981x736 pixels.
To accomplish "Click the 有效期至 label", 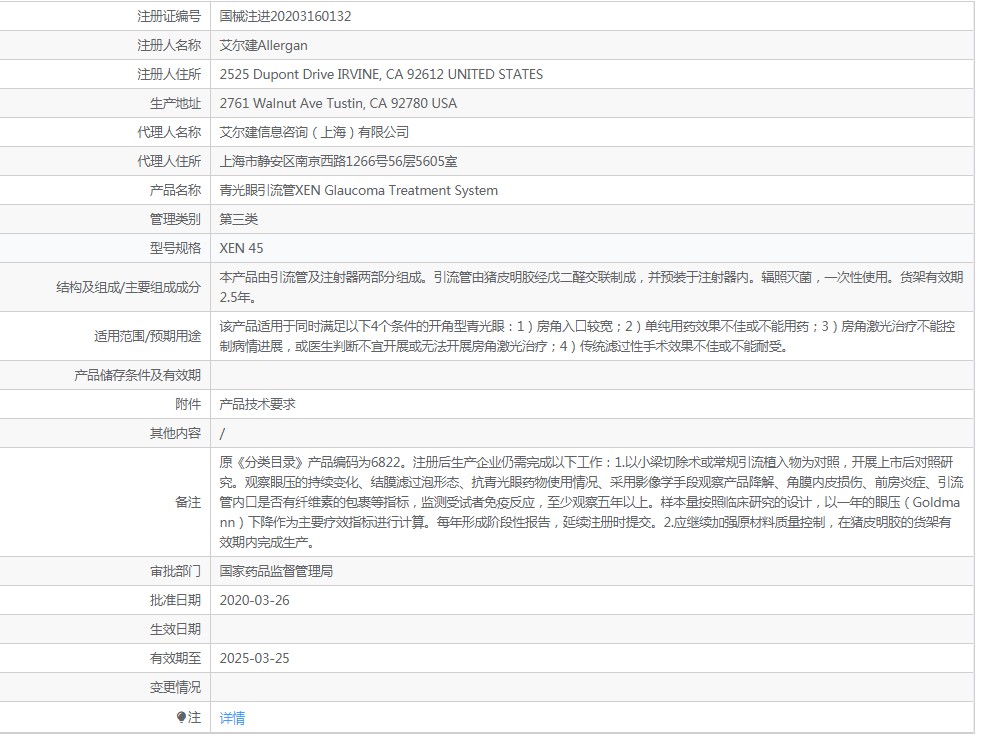I will click(x=175, y=658).
